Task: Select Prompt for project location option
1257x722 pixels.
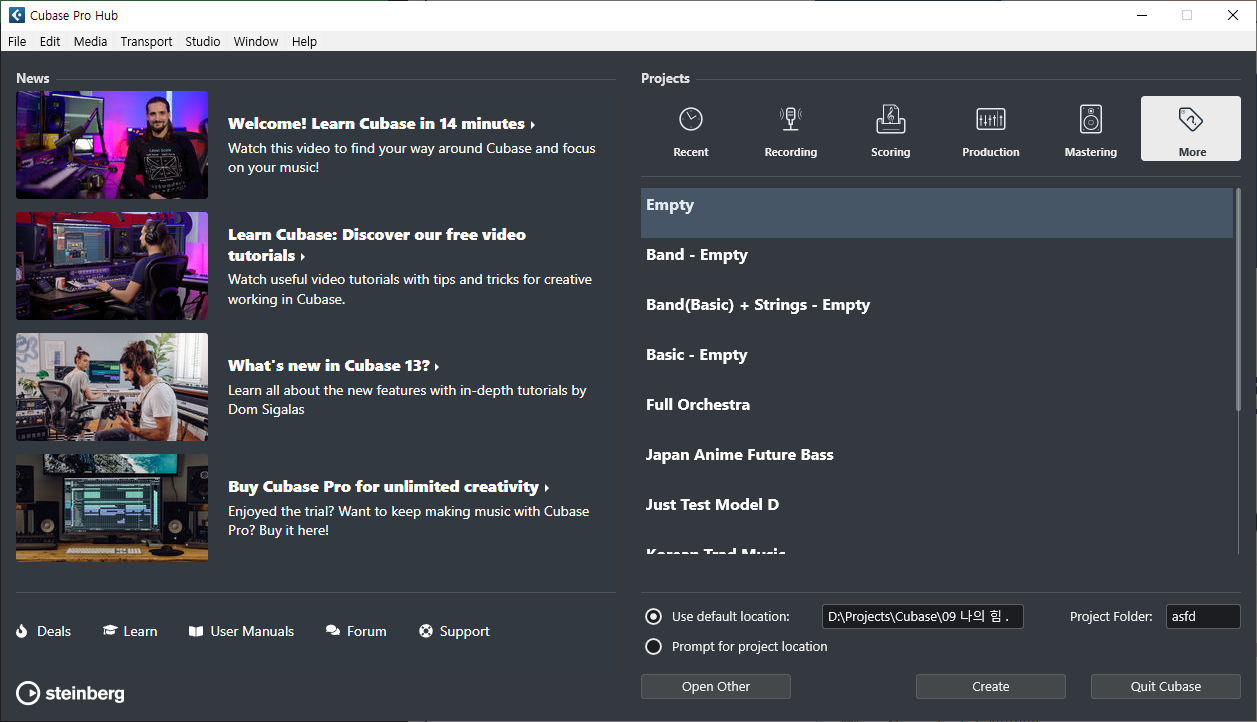Action: pos(654,646)
